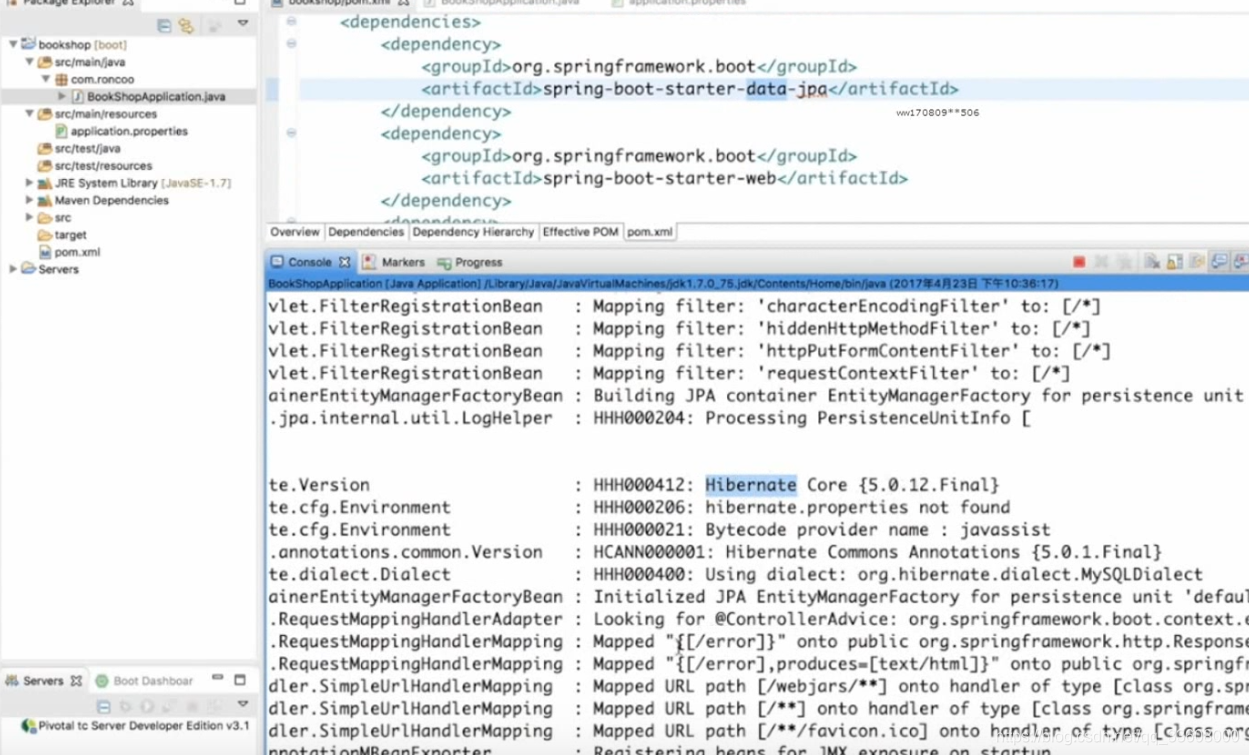
Task: Collapse the bookshop project tree node
Action: point(13,45)
